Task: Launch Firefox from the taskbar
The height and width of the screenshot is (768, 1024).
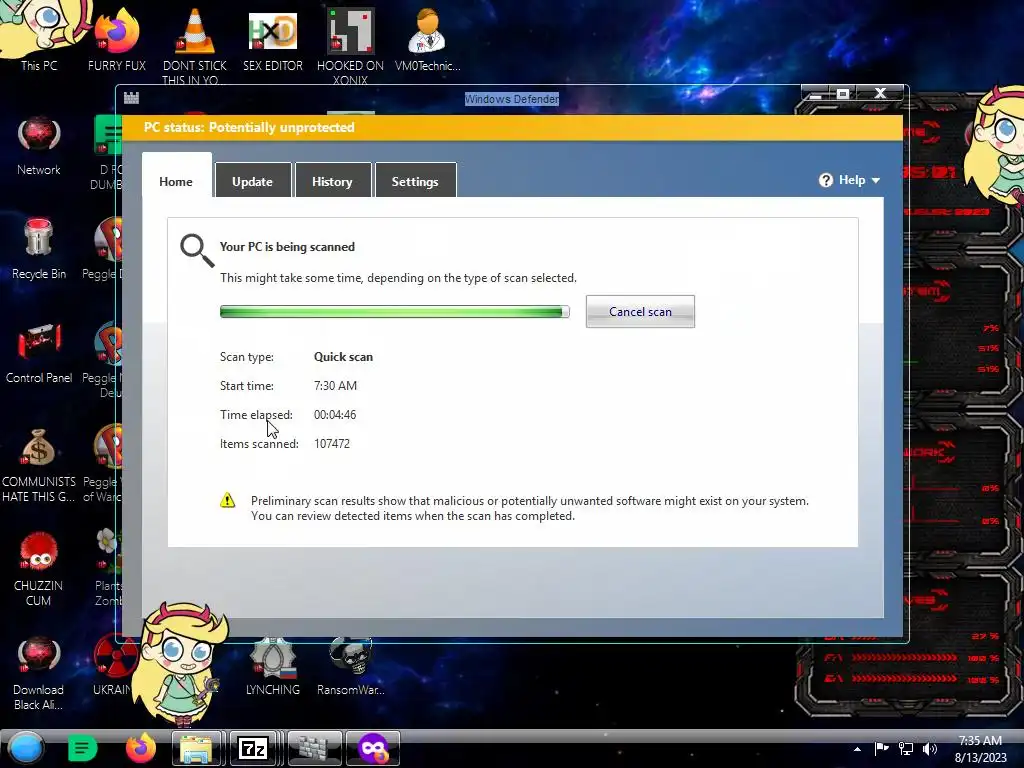Action: [x=140, y=748]
